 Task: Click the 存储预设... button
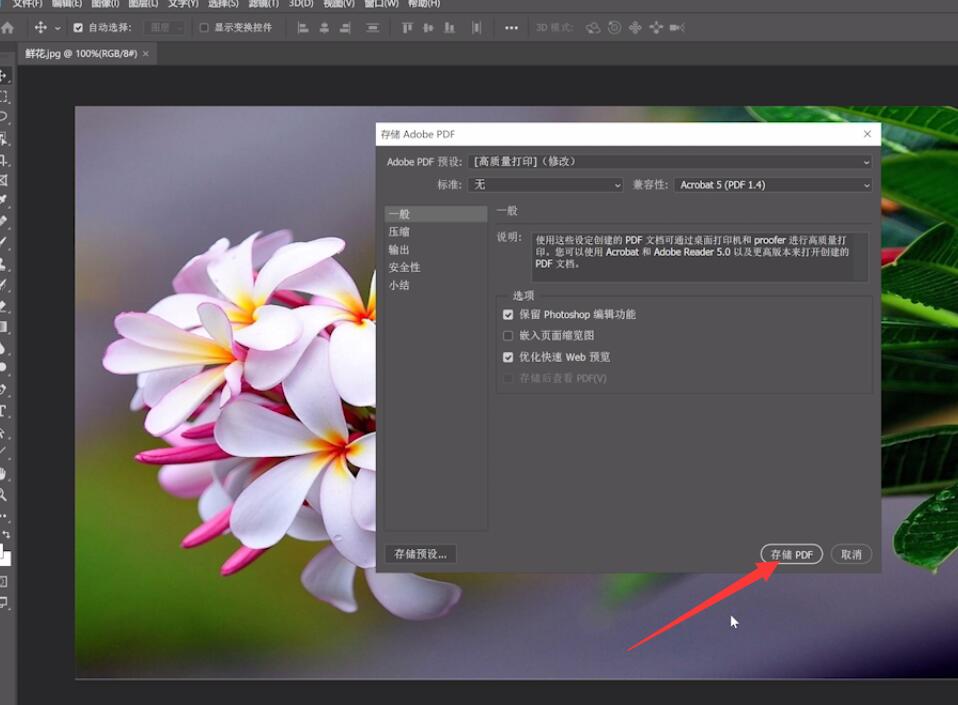pyautogui.click(x=420, y=554)
